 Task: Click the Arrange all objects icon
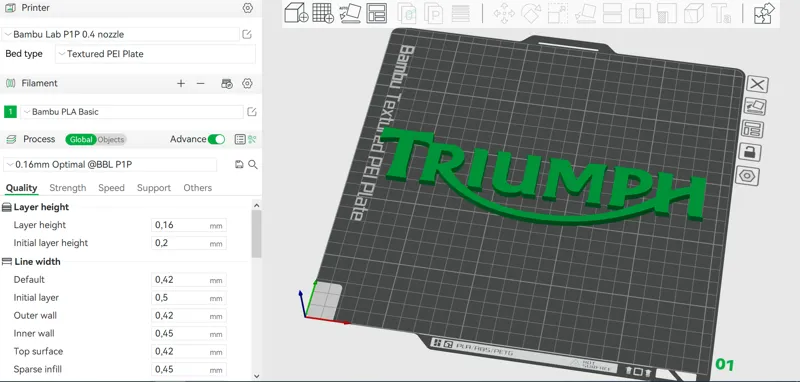point(377,13)
